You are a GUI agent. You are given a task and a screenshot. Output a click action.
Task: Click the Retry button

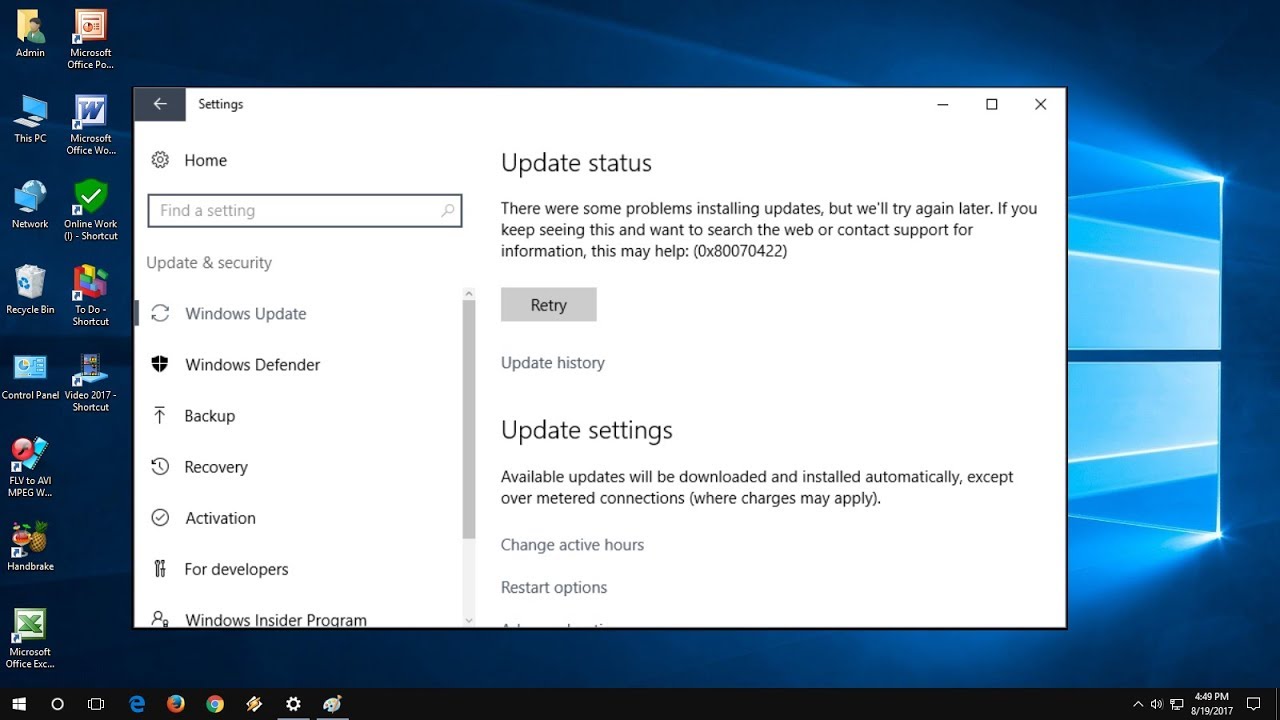point(549,305)
